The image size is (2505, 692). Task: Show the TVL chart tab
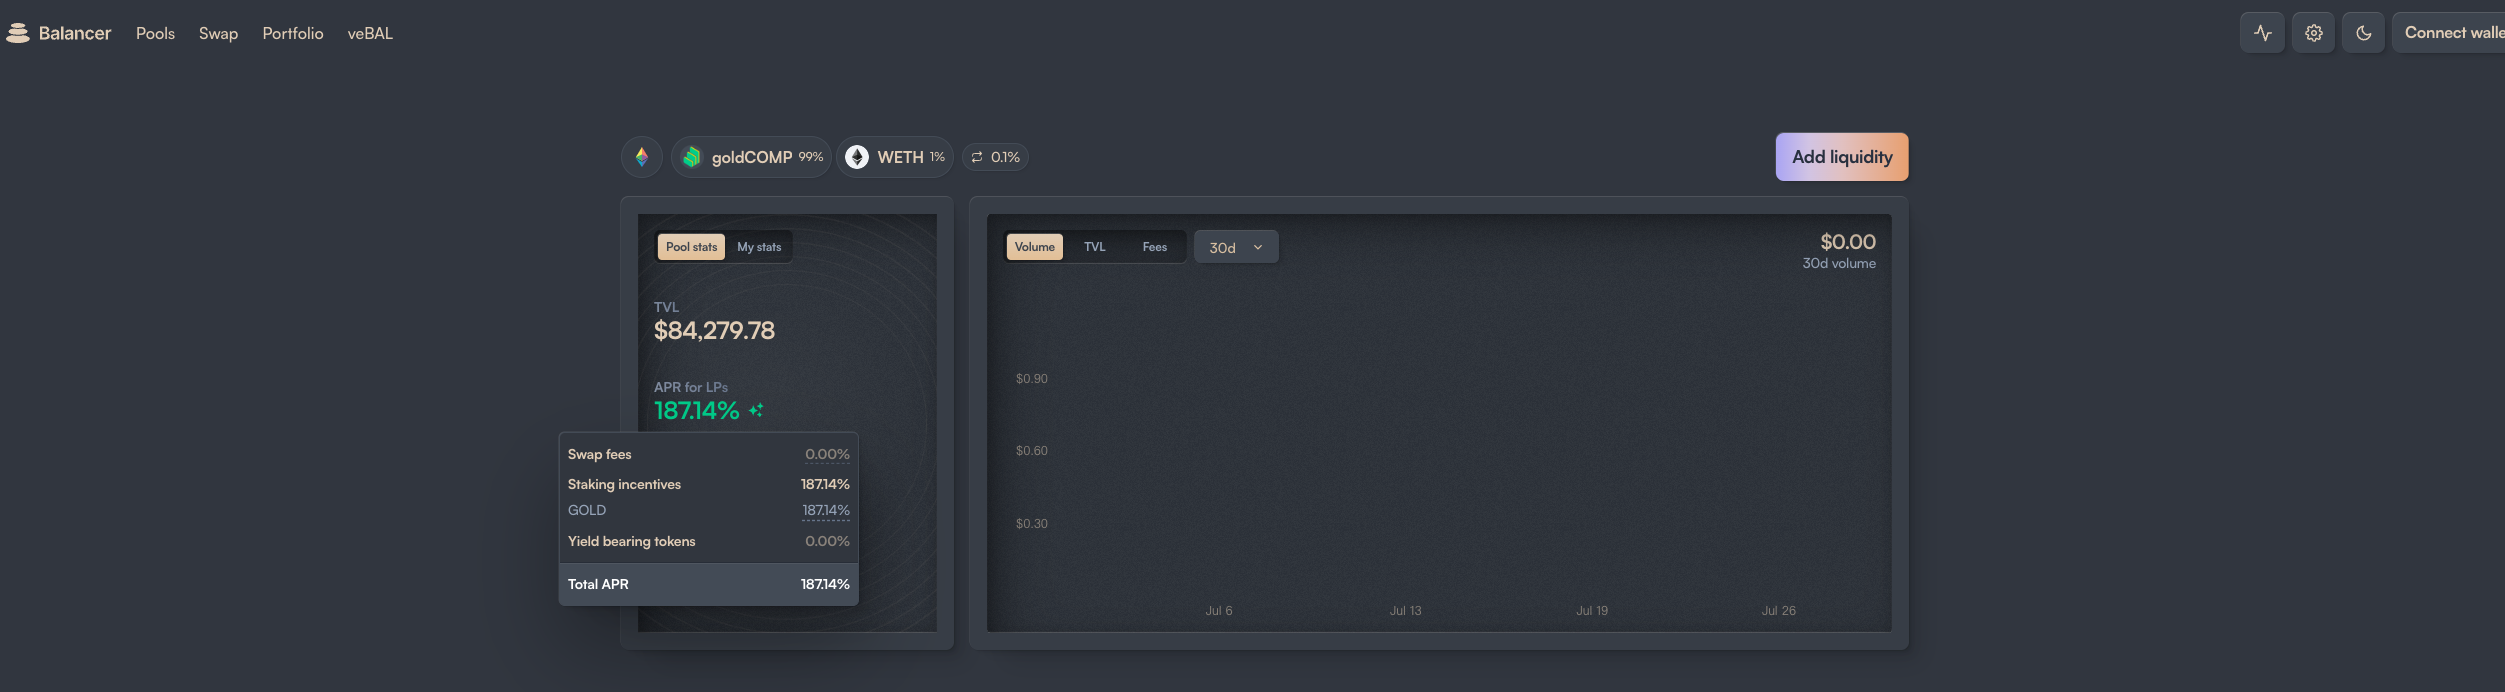[x=1094, y=247]
